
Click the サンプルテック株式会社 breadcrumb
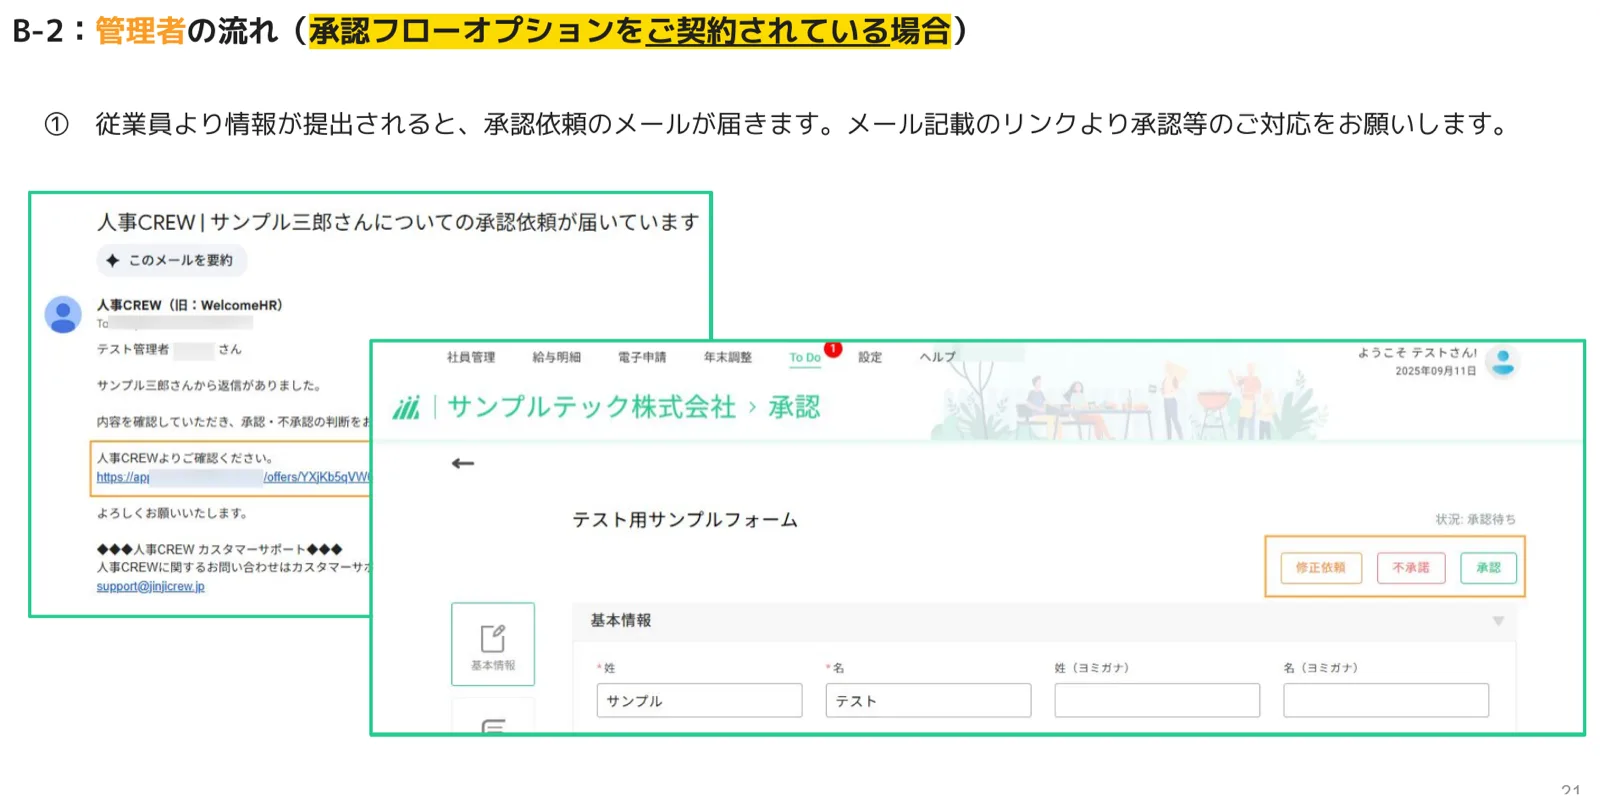click(x=591, y=407)
